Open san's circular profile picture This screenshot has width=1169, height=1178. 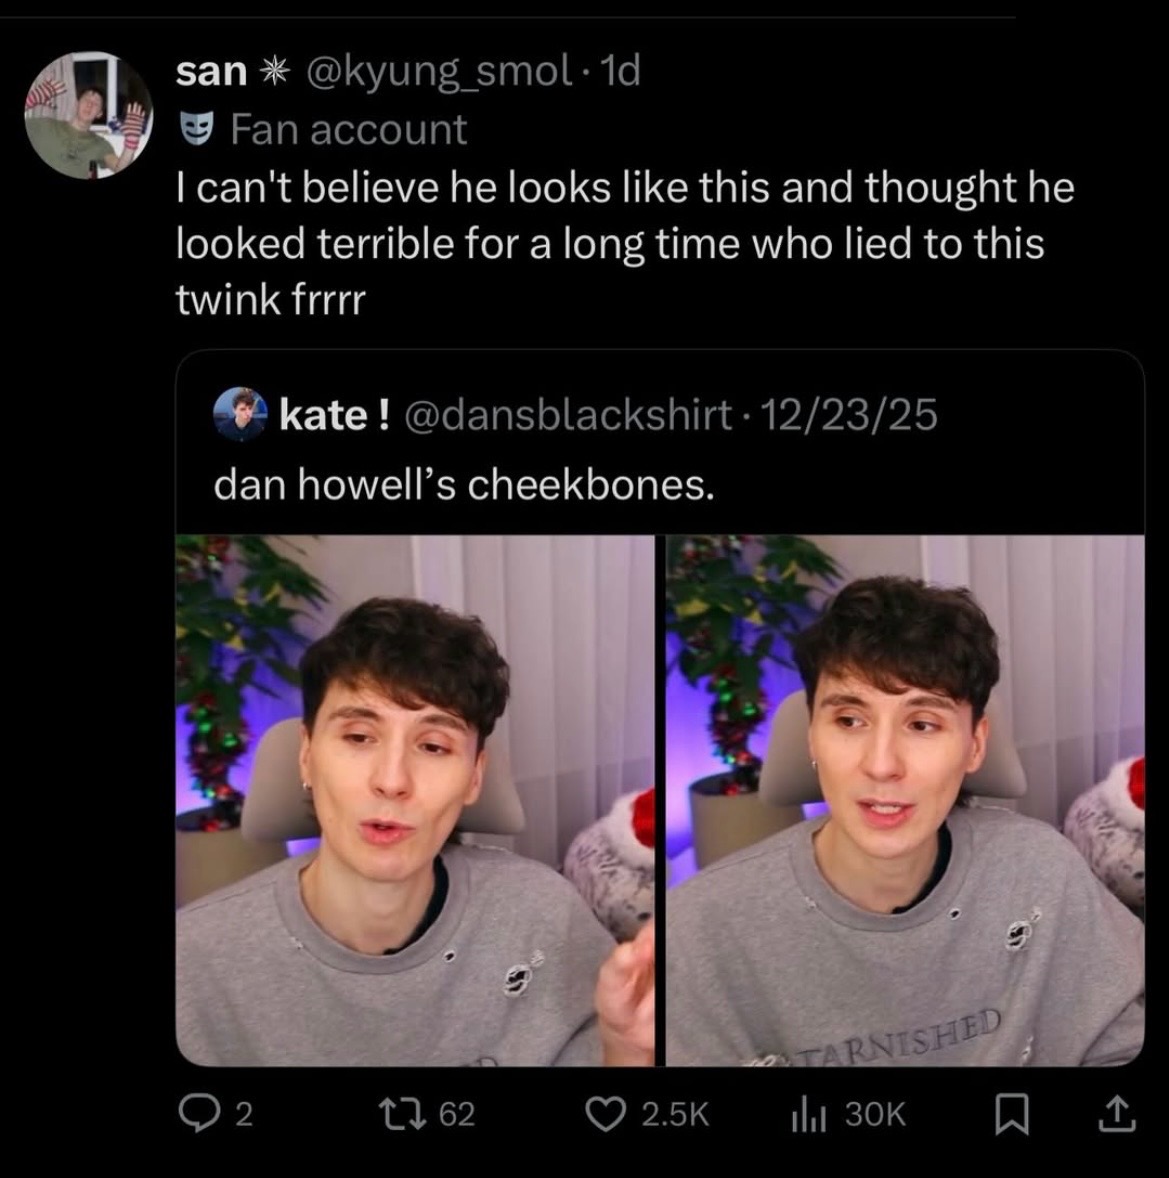pyautogui.click(x=88, y=115)
